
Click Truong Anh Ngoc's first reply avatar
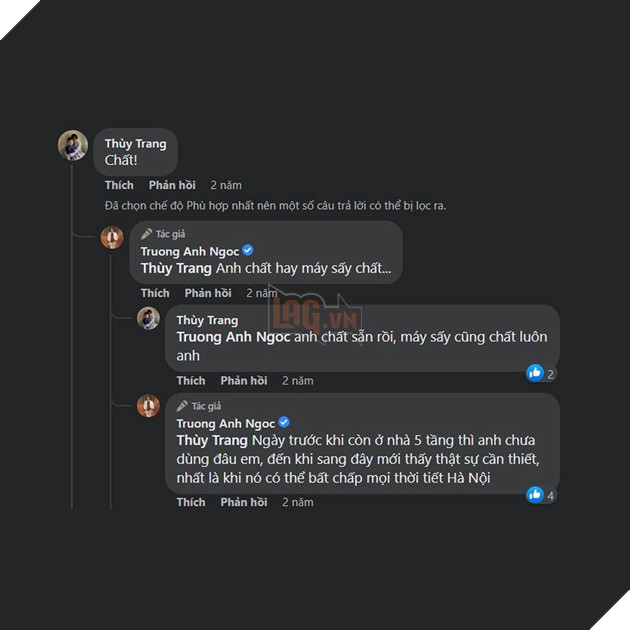(x=112, y=238)
